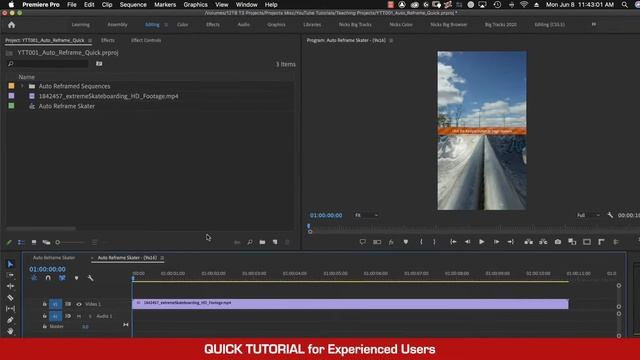Click New Item icon in Project panel
Image resolution: width=640 pixels, height=360 pixels.
coord(275,242)
